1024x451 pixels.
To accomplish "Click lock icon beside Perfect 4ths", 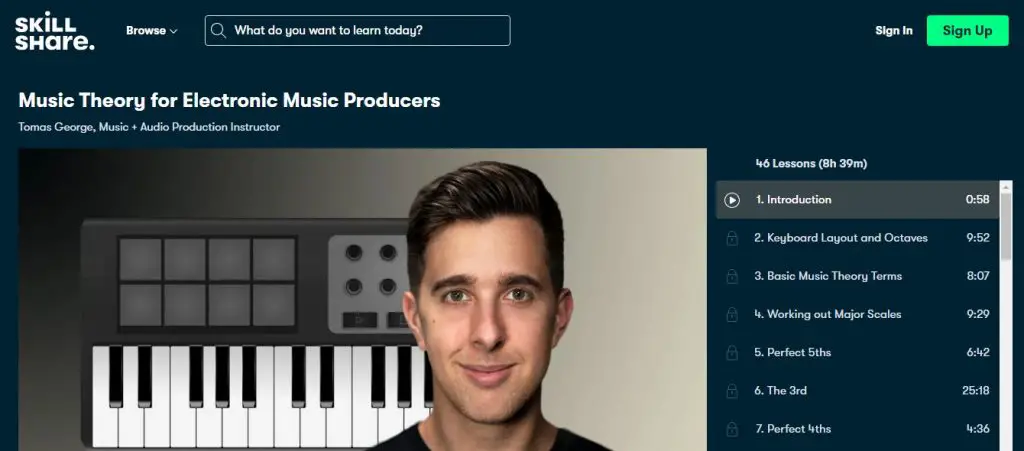I will pyautogui.click(x=732, y=429).
